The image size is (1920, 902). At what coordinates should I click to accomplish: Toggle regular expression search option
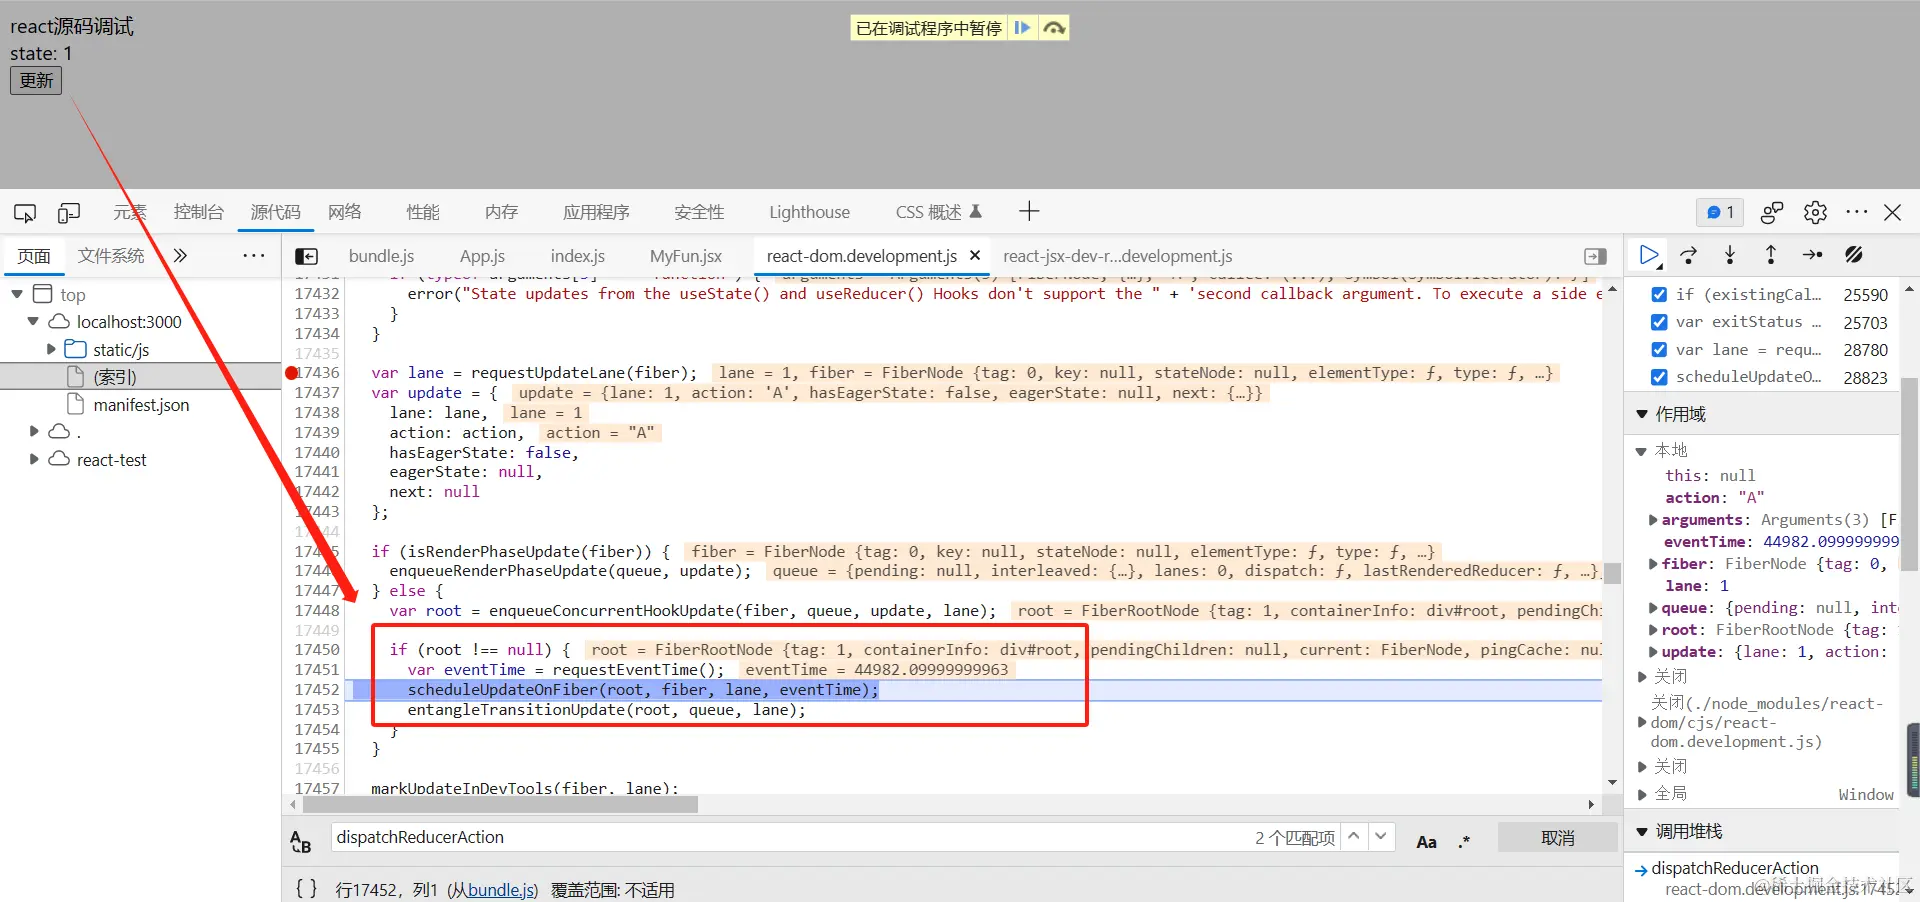pos(1464,841)
